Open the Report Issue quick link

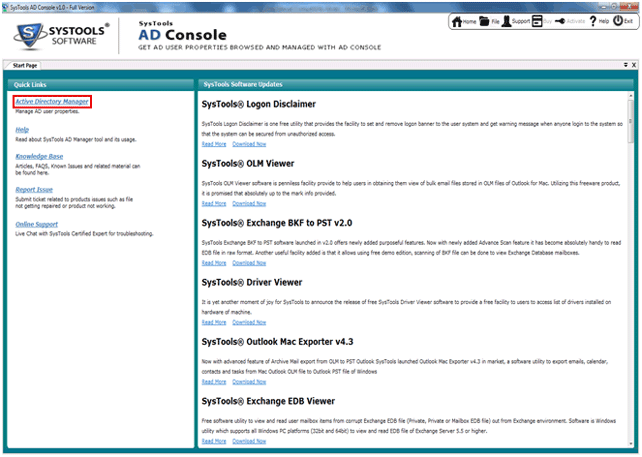[34, 190]
